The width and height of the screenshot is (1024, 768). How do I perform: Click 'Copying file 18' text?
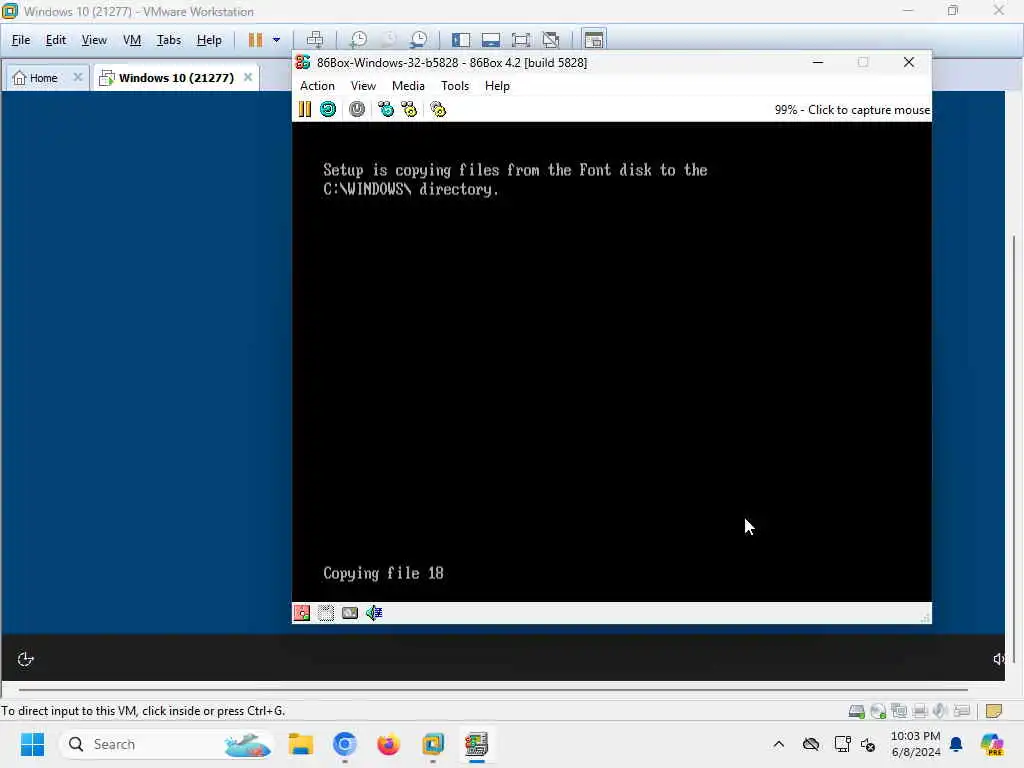(383, 573)
